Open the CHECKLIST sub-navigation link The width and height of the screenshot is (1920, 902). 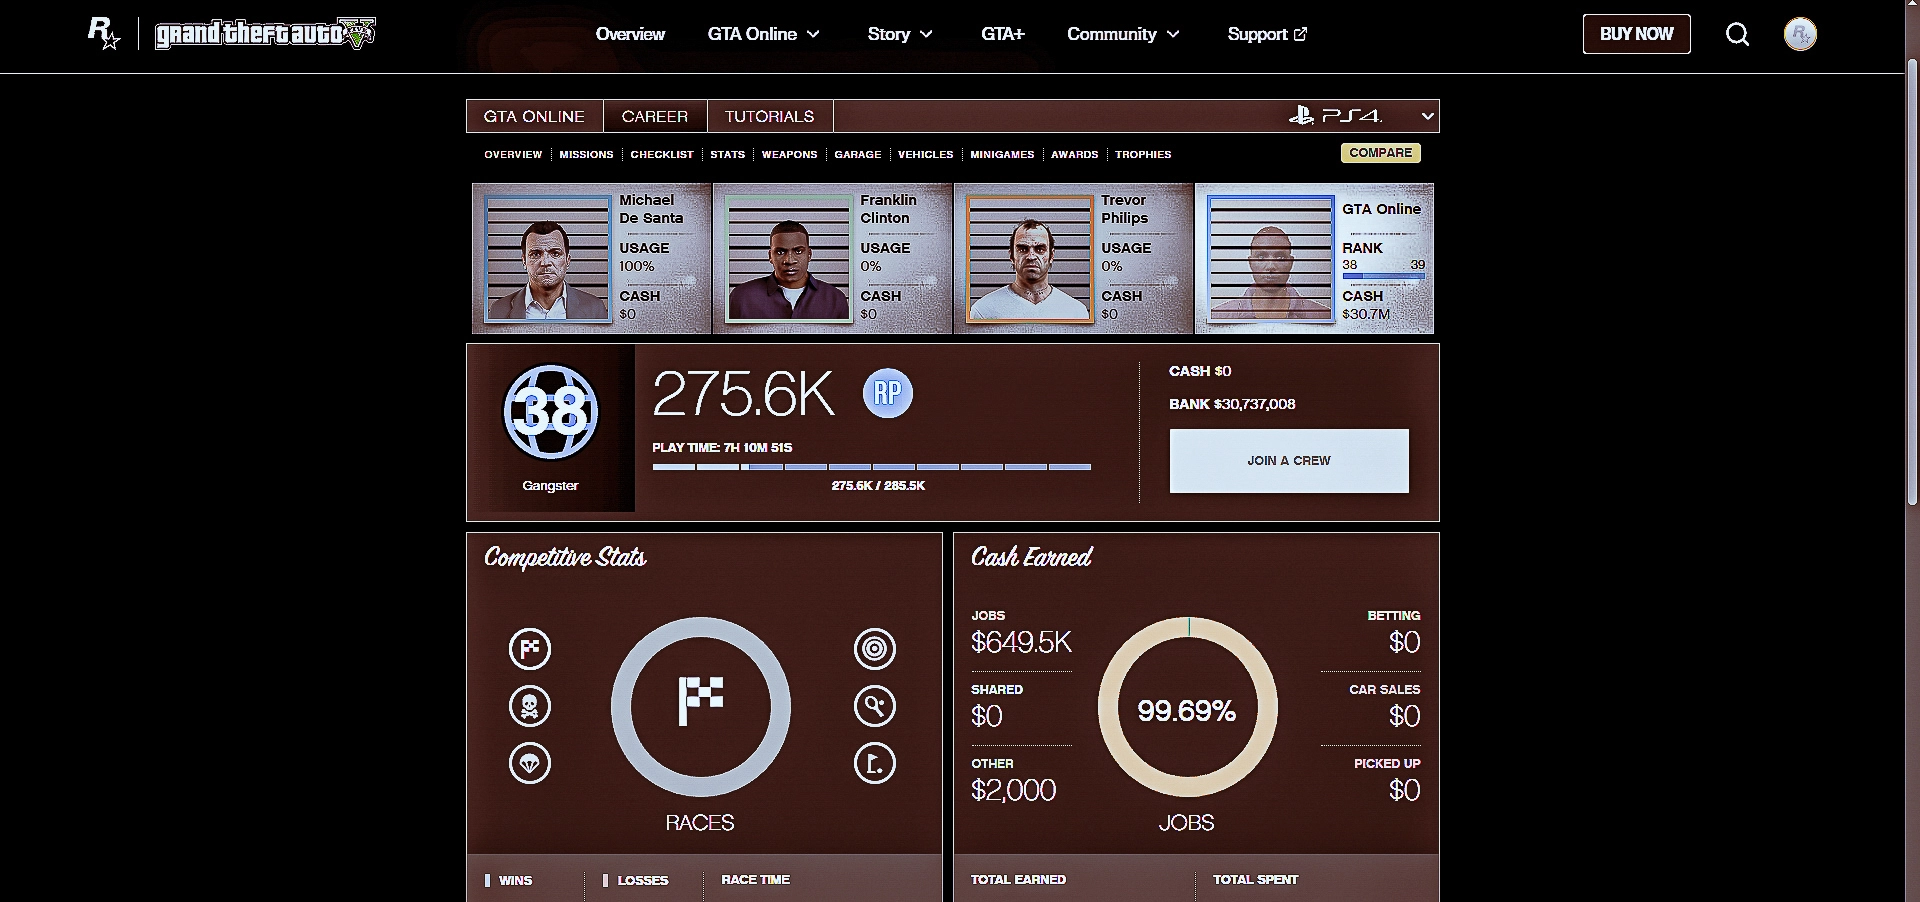[662, 154]
